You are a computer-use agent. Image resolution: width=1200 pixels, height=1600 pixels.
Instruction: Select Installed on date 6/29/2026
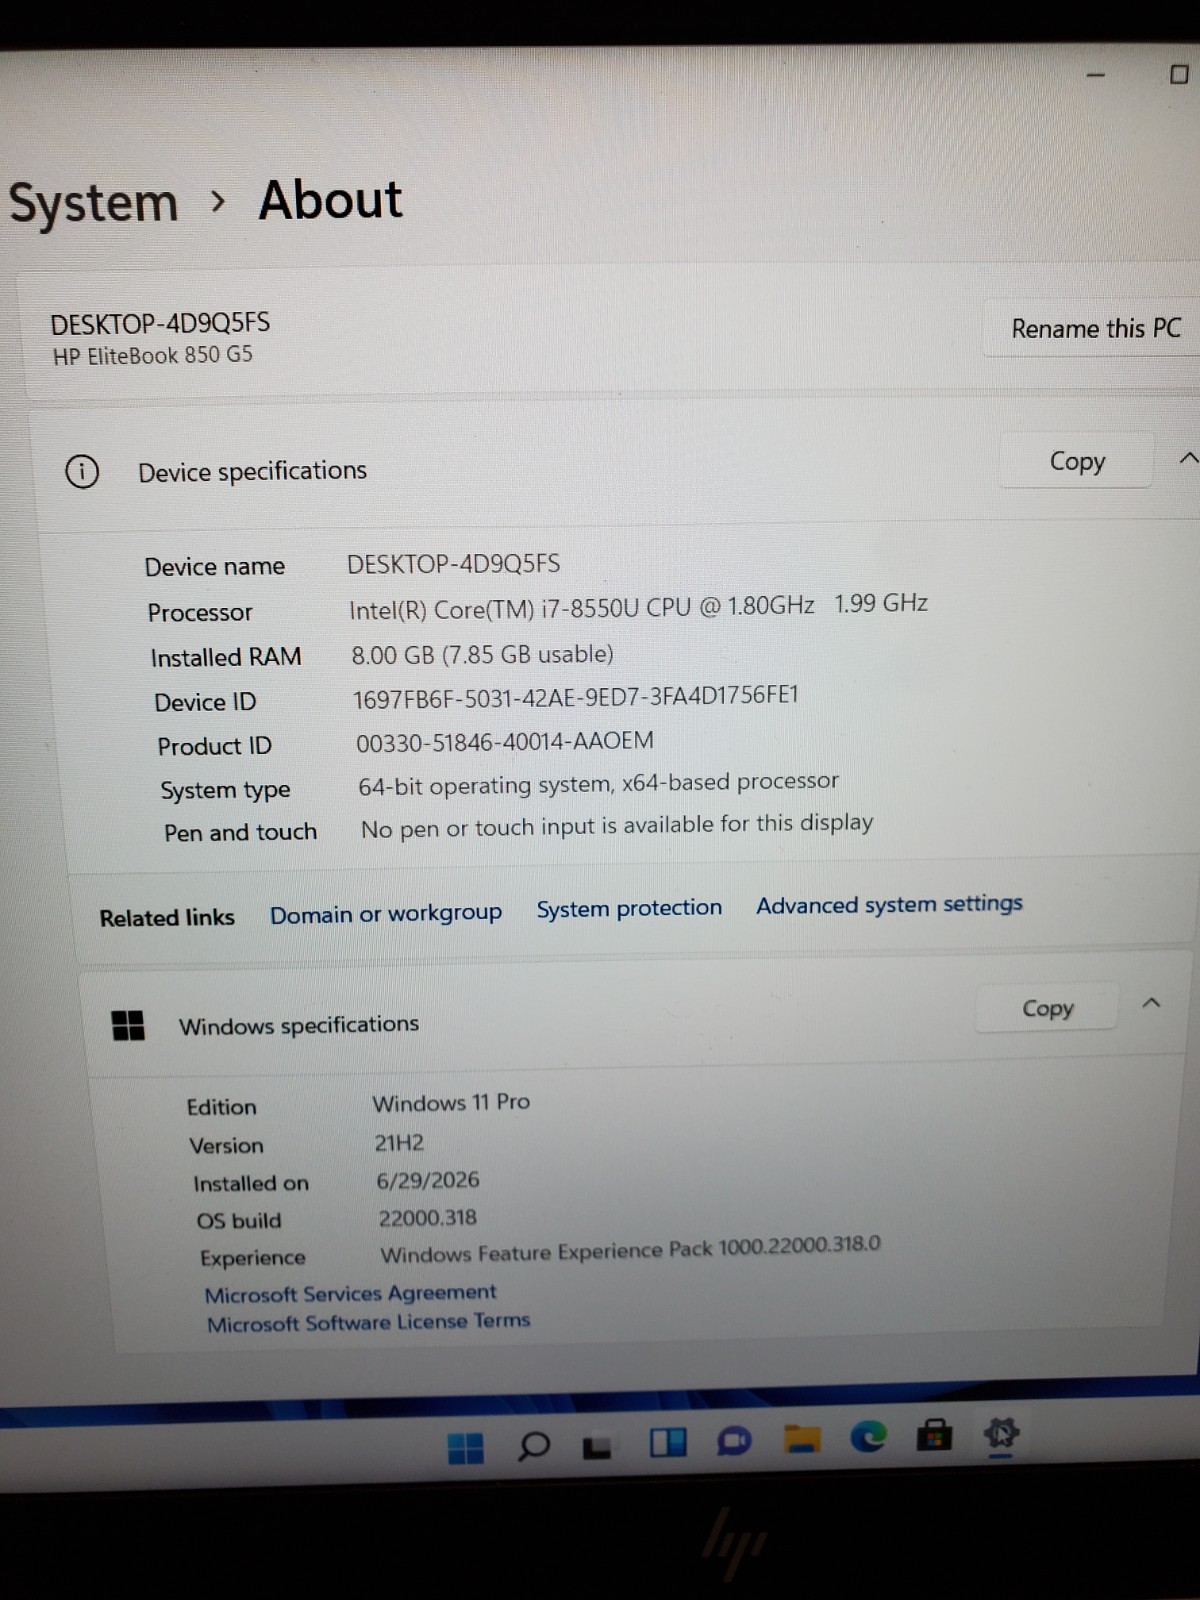[428, 1180]
